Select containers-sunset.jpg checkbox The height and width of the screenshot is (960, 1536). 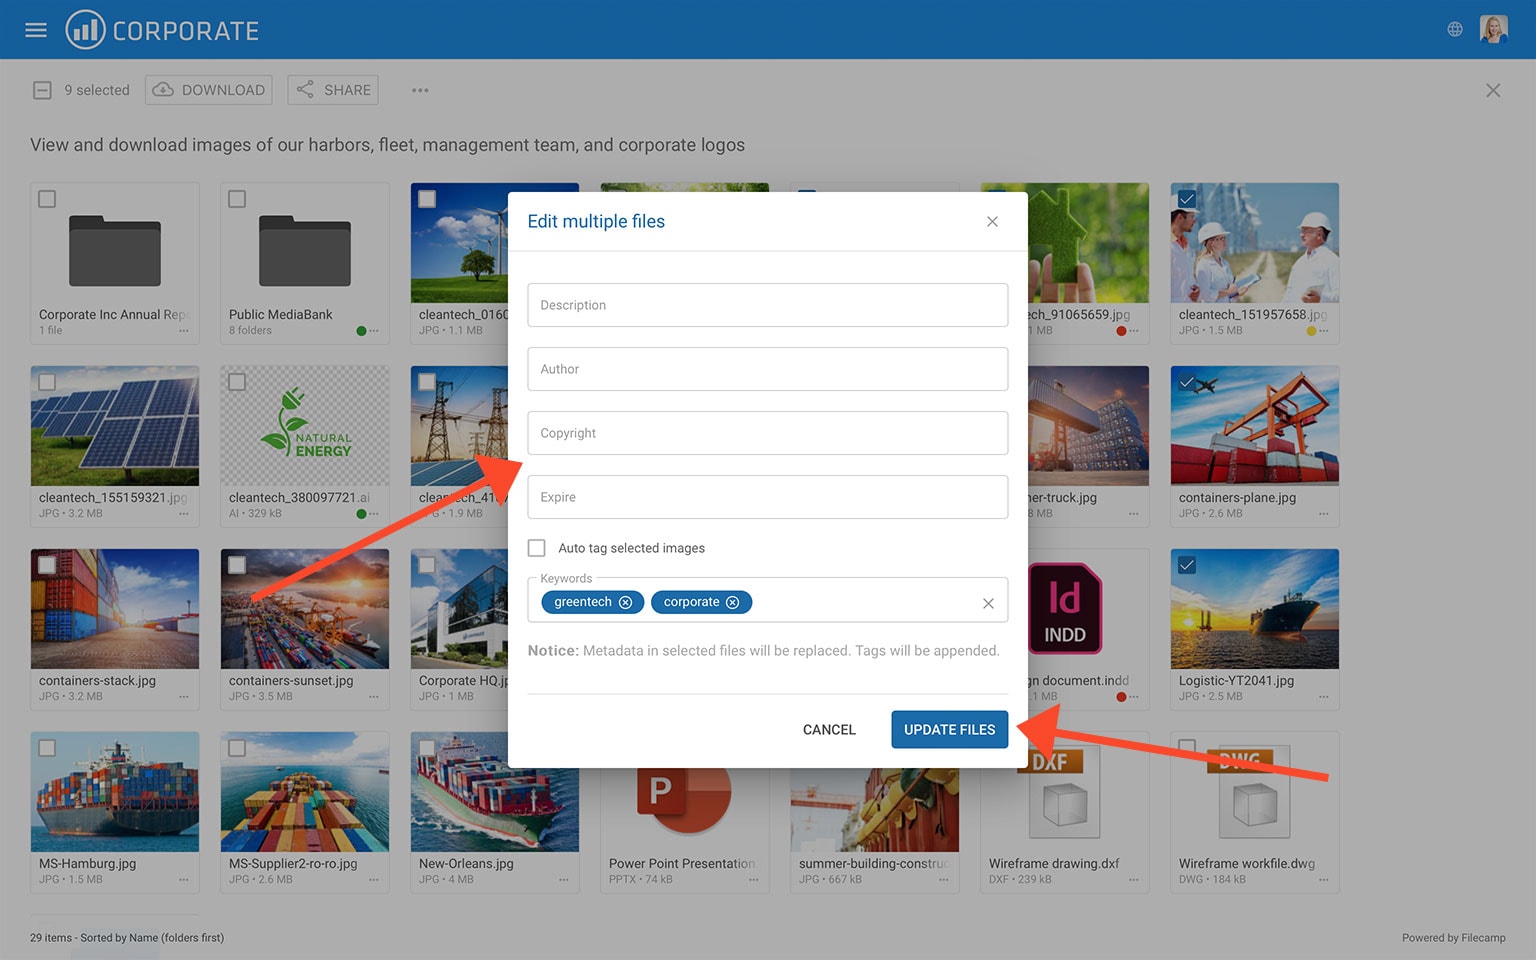click(237, 565)
